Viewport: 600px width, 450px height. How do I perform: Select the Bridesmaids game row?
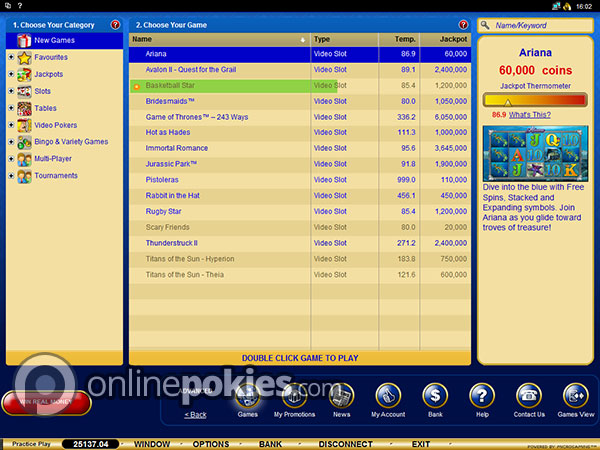point(300,101)
